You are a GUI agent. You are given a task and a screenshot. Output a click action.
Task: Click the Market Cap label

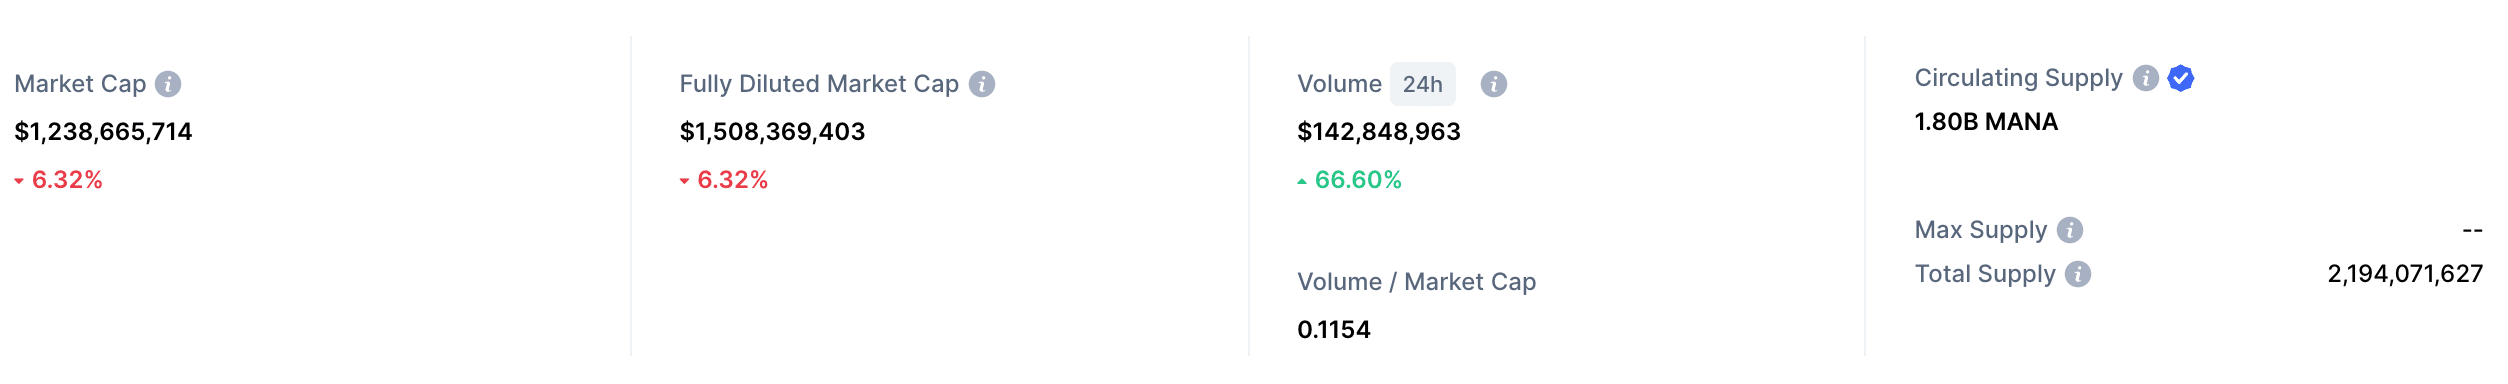(80, 84)
